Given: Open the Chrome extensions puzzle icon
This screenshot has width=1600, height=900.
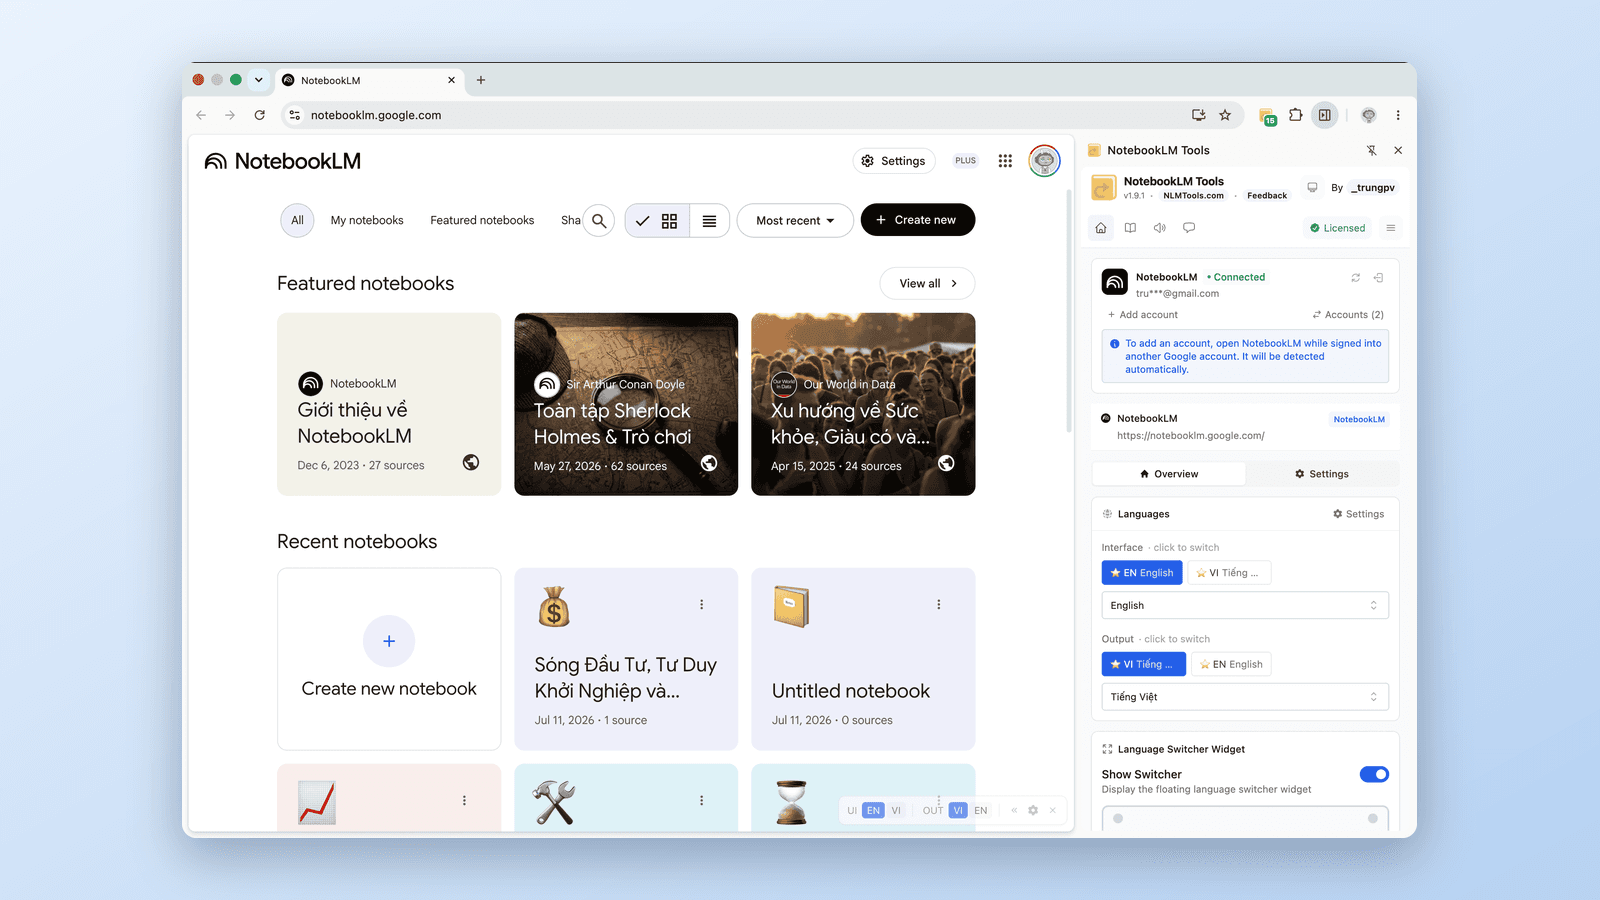Looking at the screenshot, I should click(x=1296, y=115).
